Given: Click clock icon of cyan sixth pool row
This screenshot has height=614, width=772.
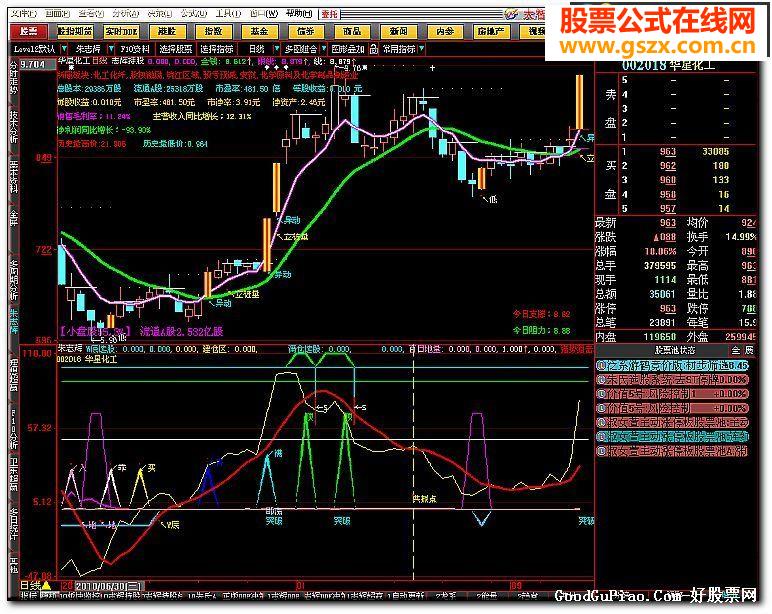Looking at the screenshot, I should tap(601, 436).
